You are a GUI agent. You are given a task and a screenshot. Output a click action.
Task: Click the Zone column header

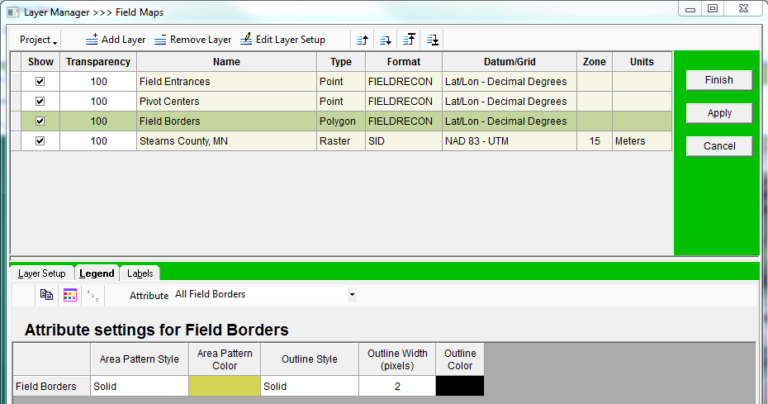point(594,62)
